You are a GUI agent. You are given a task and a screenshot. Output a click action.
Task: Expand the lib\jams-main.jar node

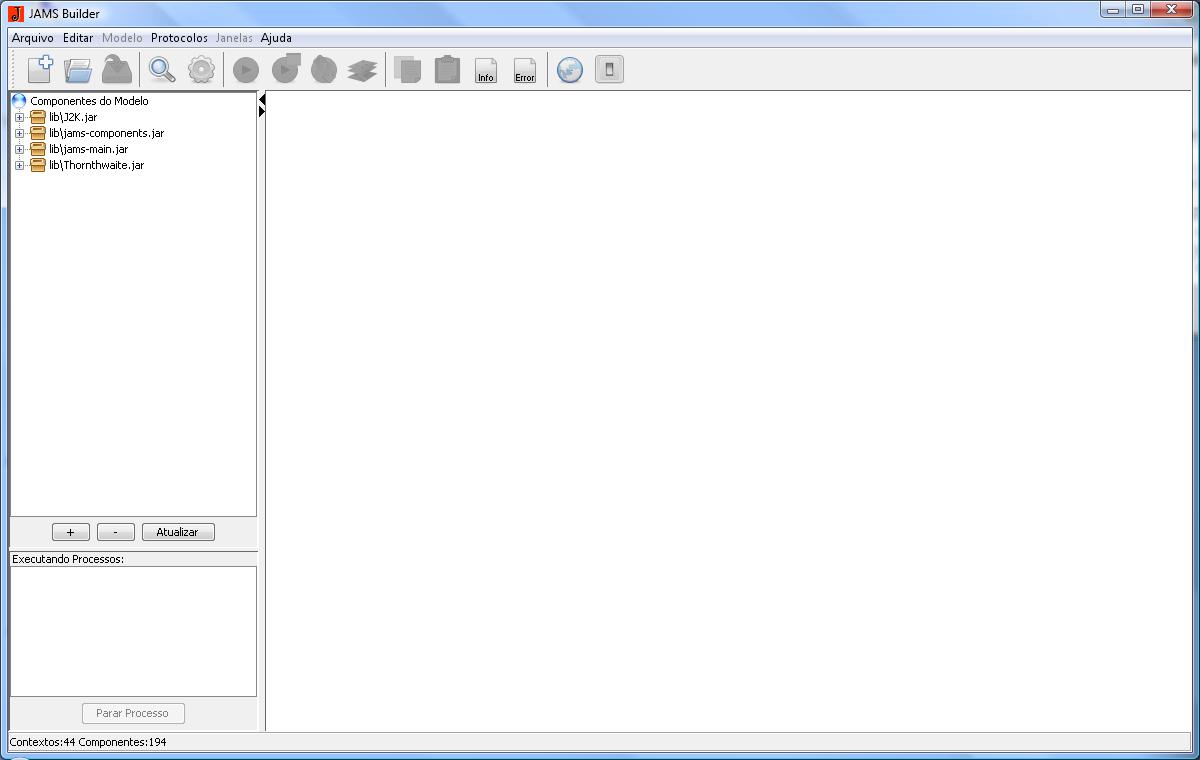[19, 149]
